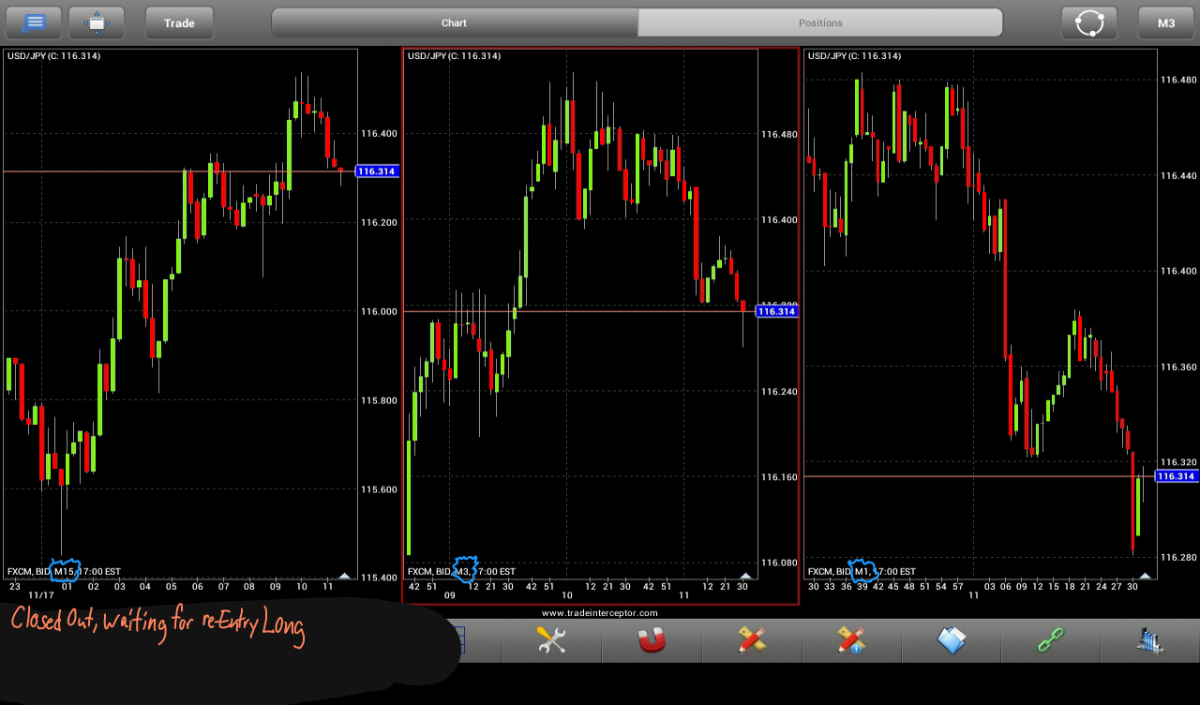This screenshot has height=705, width=1200.
Task: Open the drawing tool with info badge
Action: click(851, 640)
